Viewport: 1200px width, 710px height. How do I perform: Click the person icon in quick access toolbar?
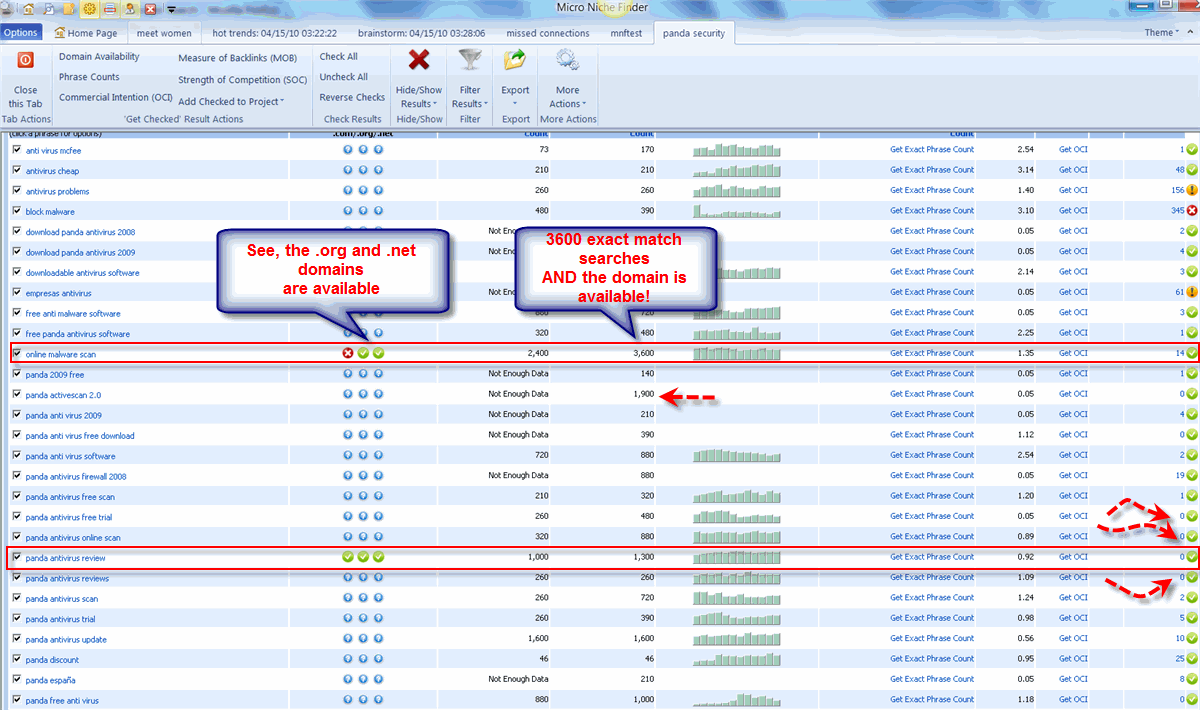130,9
